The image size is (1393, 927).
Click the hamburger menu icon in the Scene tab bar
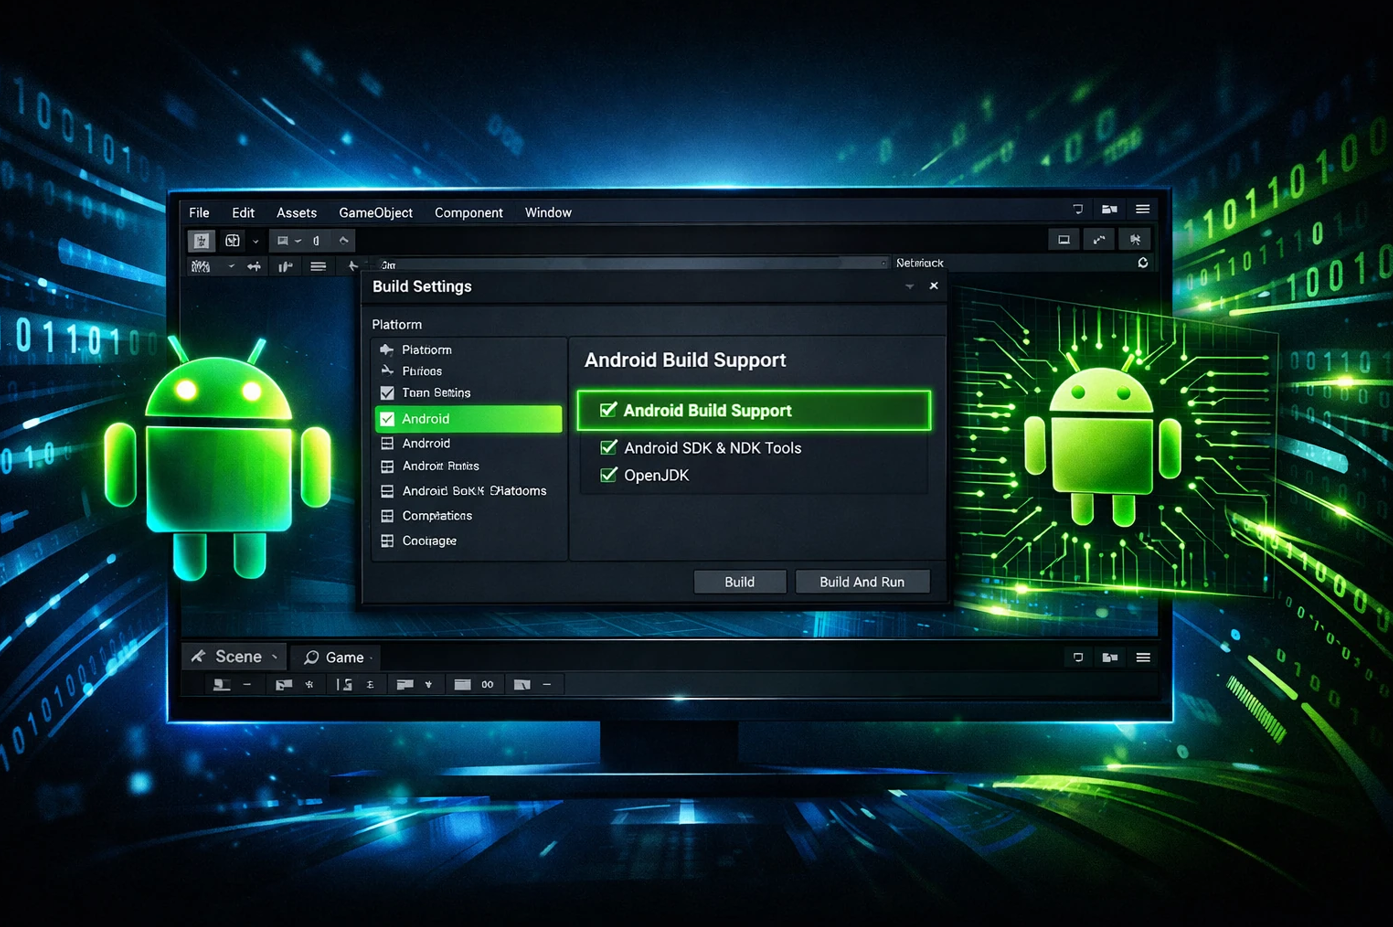pyautogui.click(x=1143, y=657)
